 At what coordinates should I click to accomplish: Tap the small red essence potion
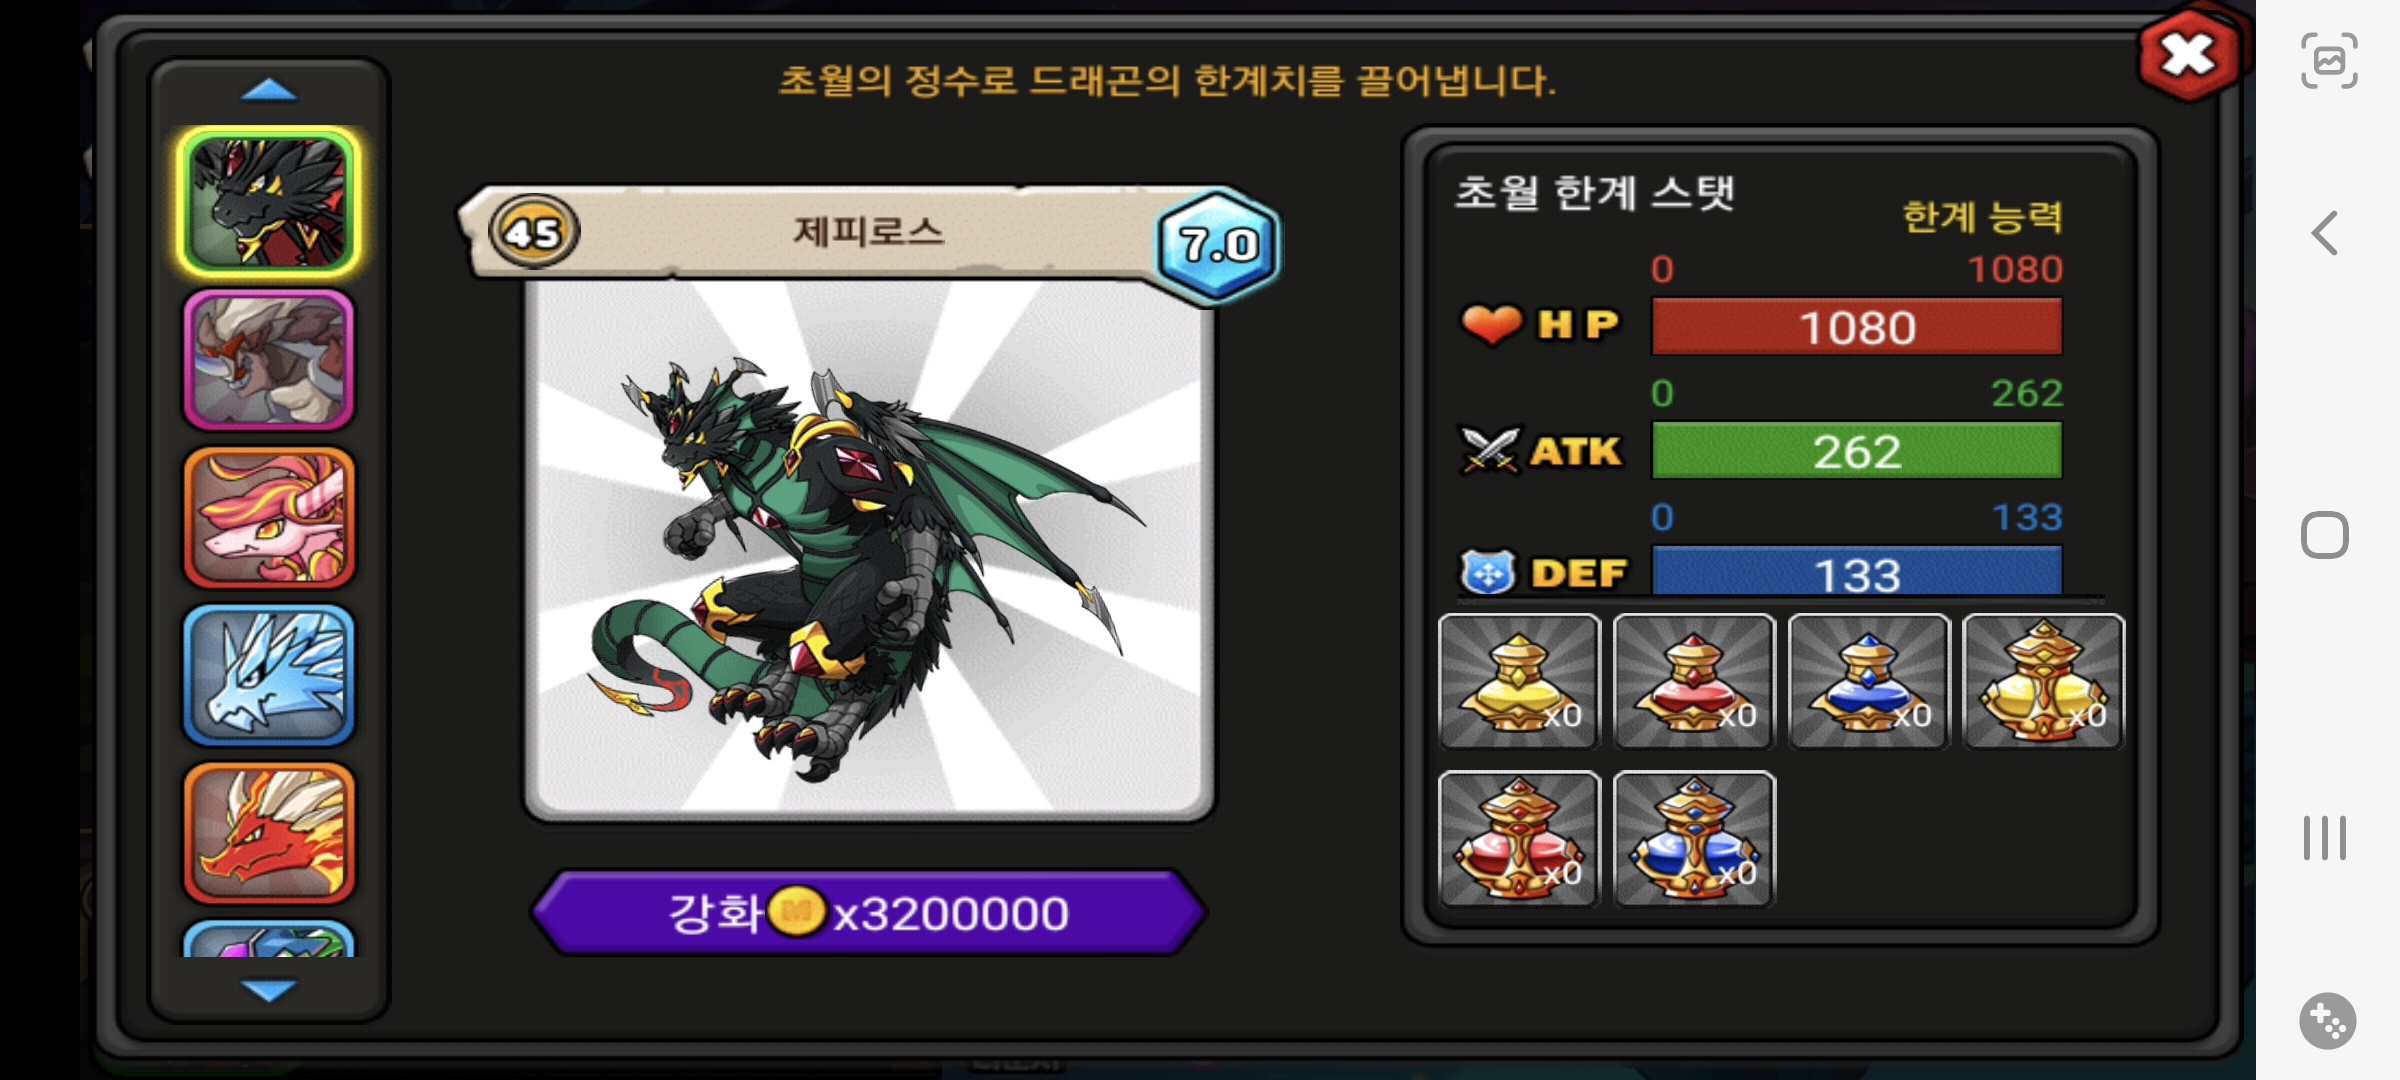pos(1694,682)
